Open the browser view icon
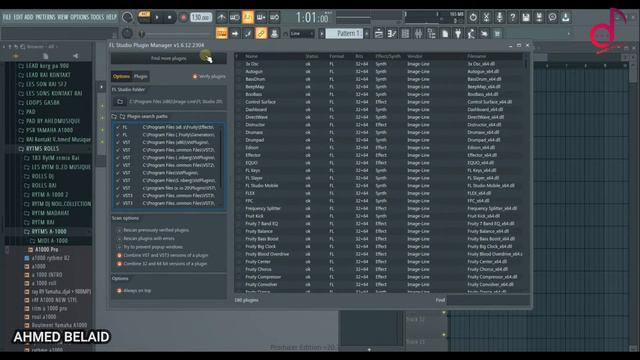This screenshot has height=360, width=640. click(x=431, y=33)
